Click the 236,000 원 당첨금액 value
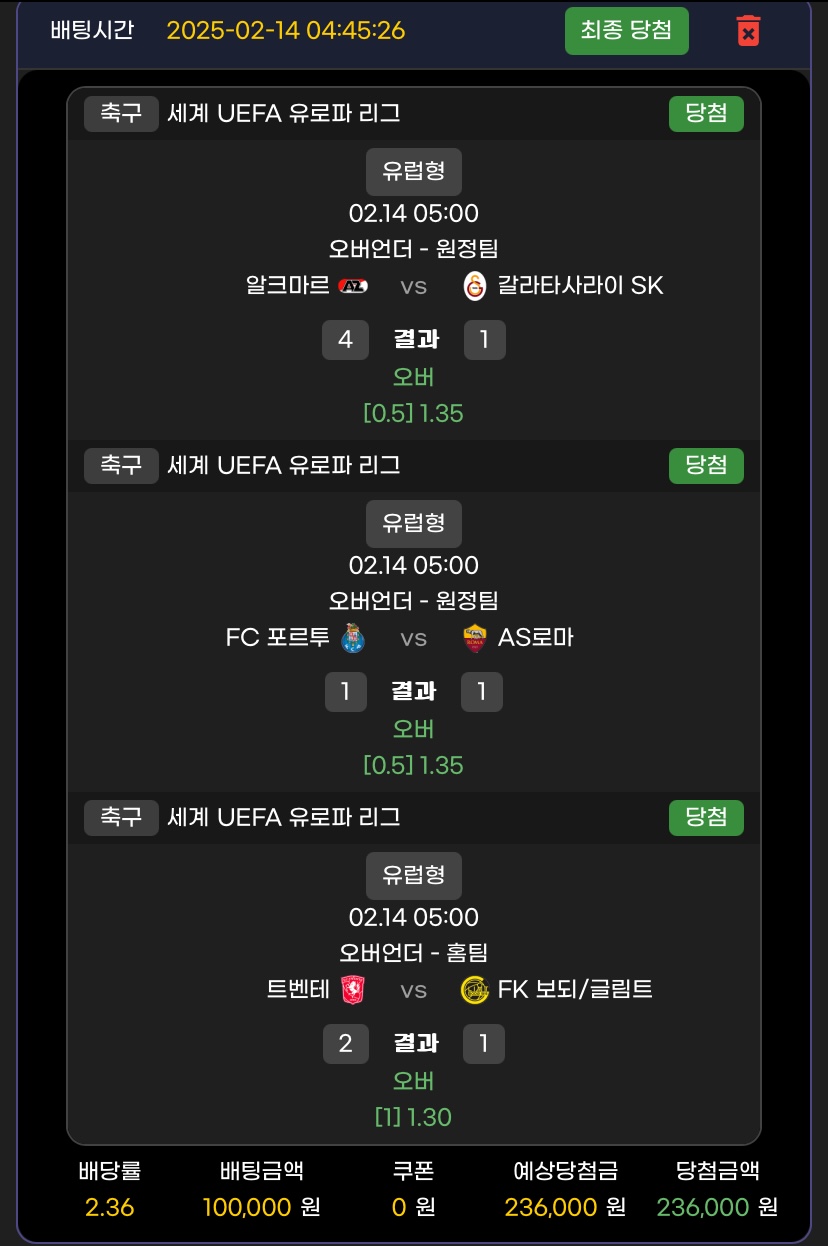 coord(716,1207)
